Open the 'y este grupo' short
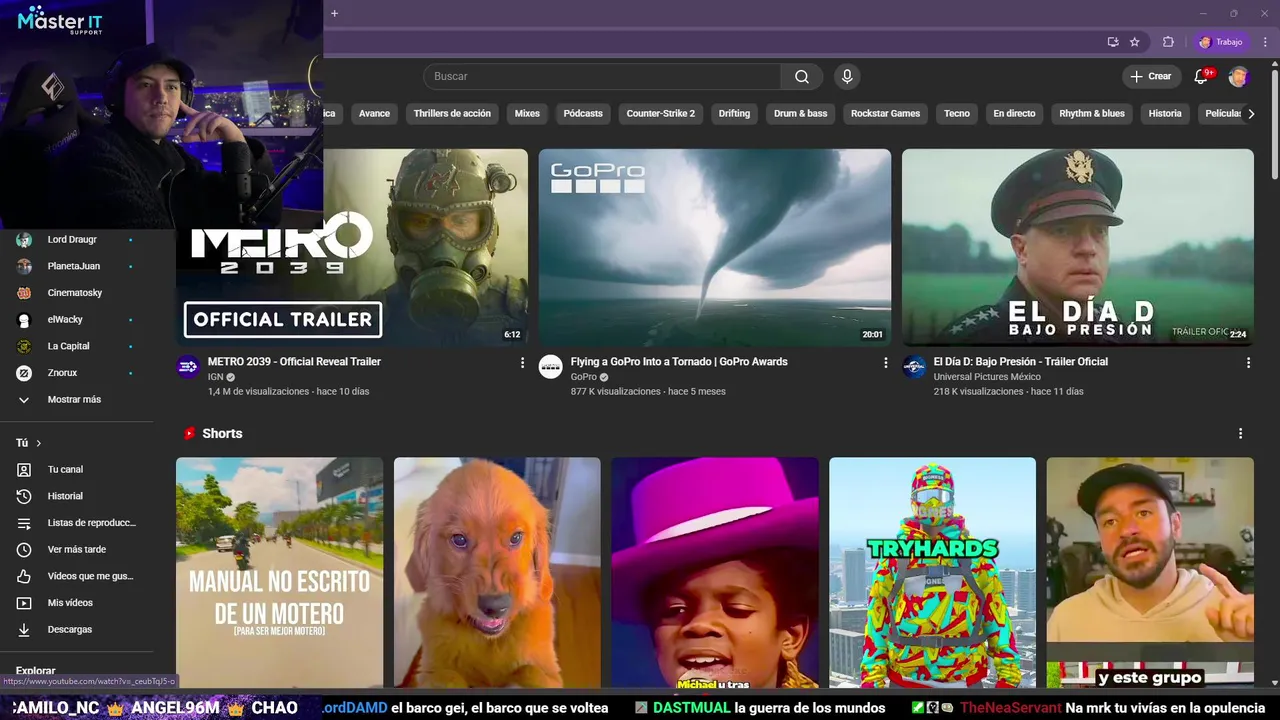The width and height of the screenshot is (1280, 720). point(1150,573)
